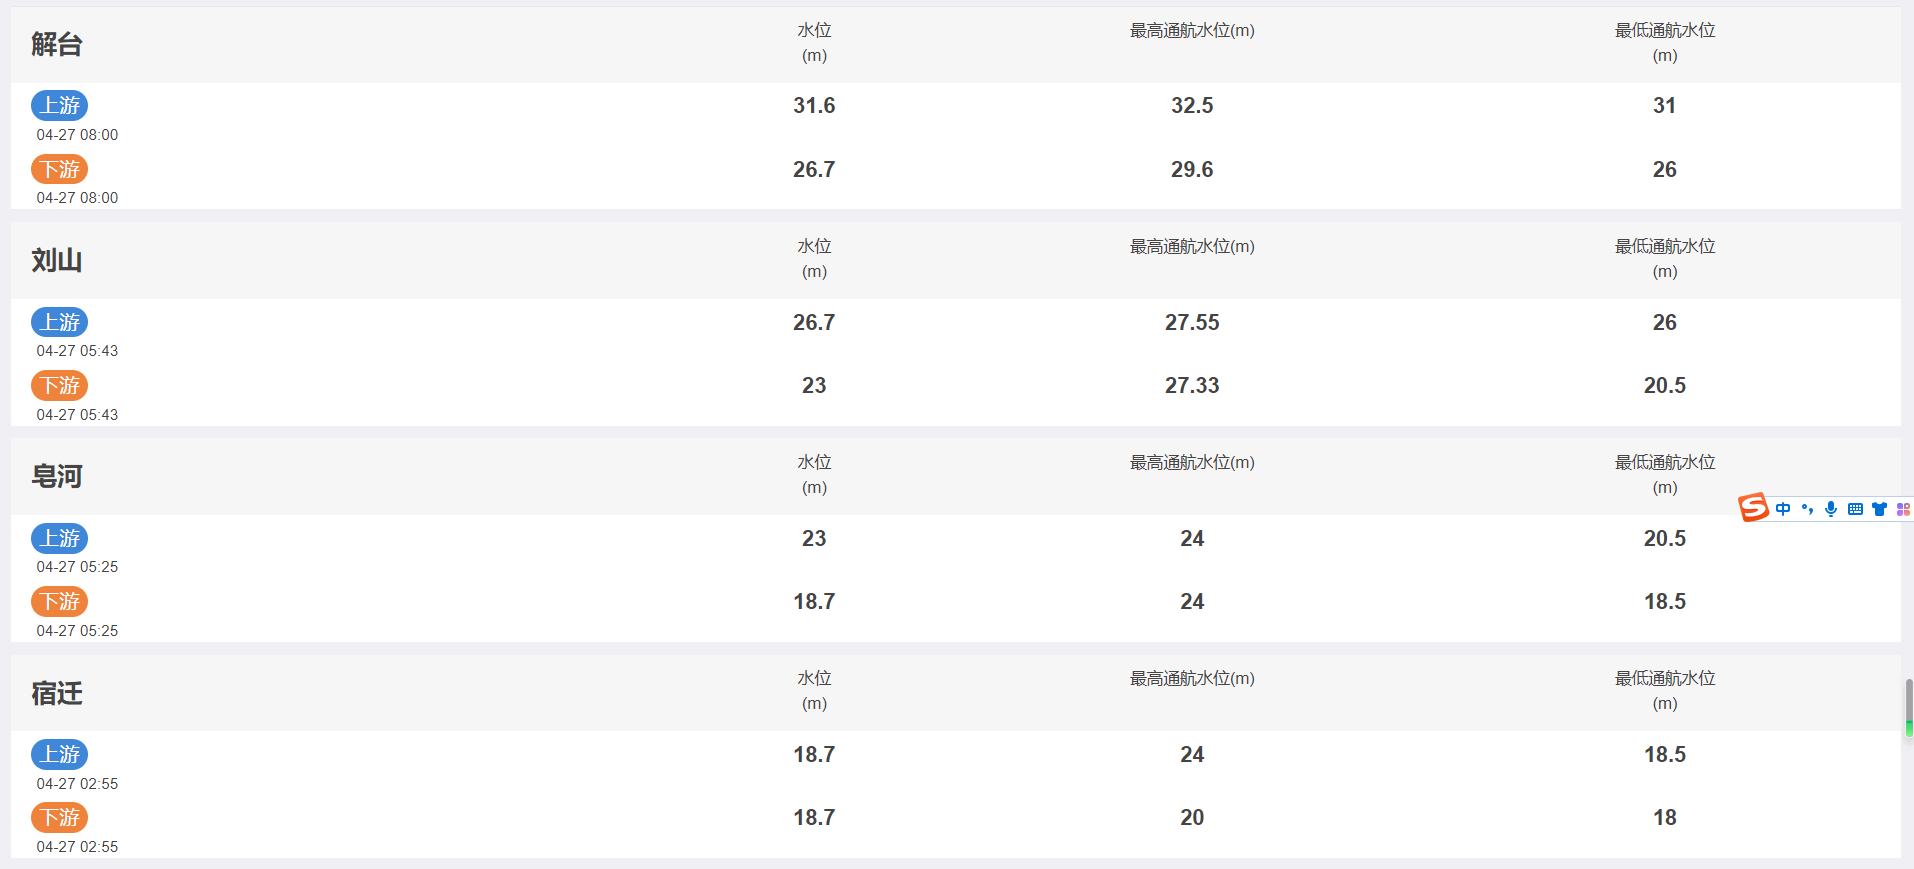Toggle the 中 Chinese/English input mode
The height and width of the screenshot is (869, 1914).
click(1783, 509)
